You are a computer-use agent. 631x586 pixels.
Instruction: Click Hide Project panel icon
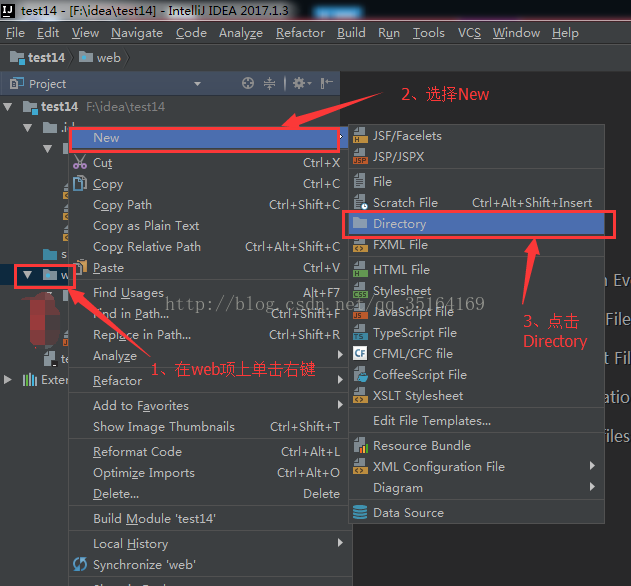pyautogui.click(x=326, y=83)
